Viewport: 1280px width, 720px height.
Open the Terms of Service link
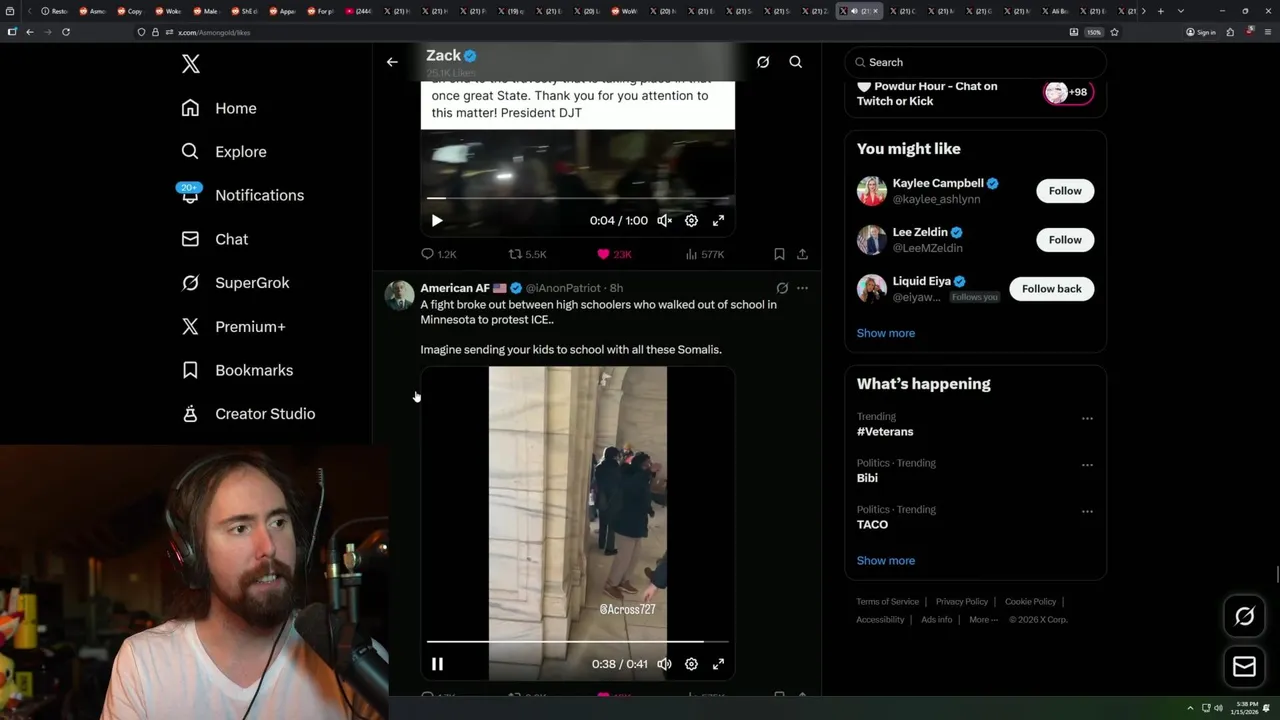click(x=887, y=602)
